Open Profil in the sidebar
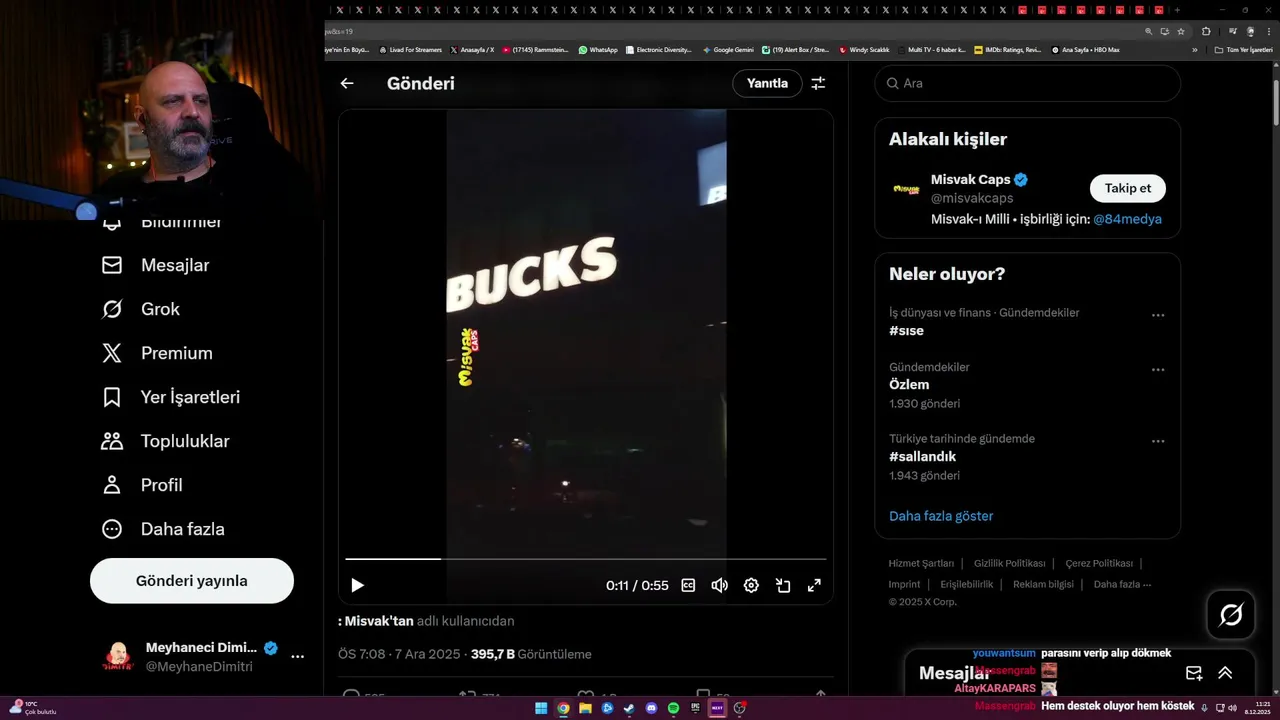This screenshot has height=720, width=1280. (141, 485)
